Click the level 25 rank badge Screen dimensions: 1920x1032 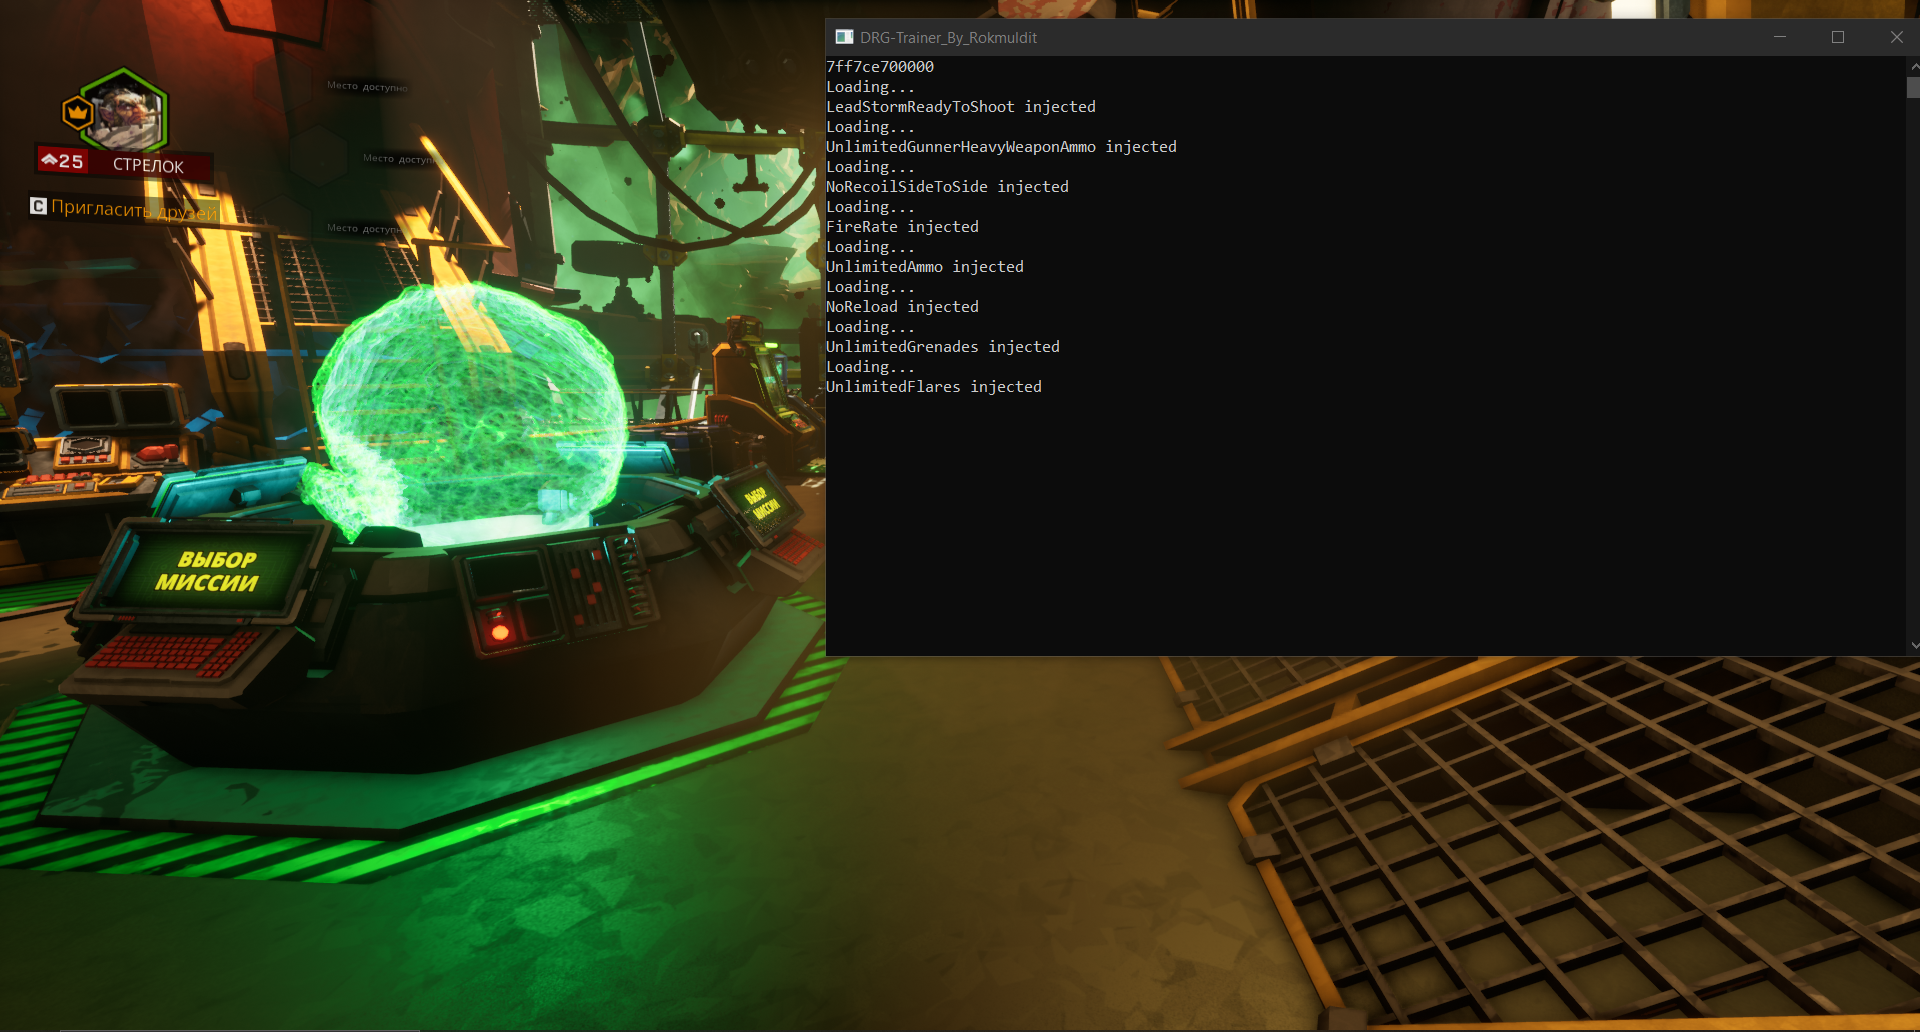[x=62, y=161]
